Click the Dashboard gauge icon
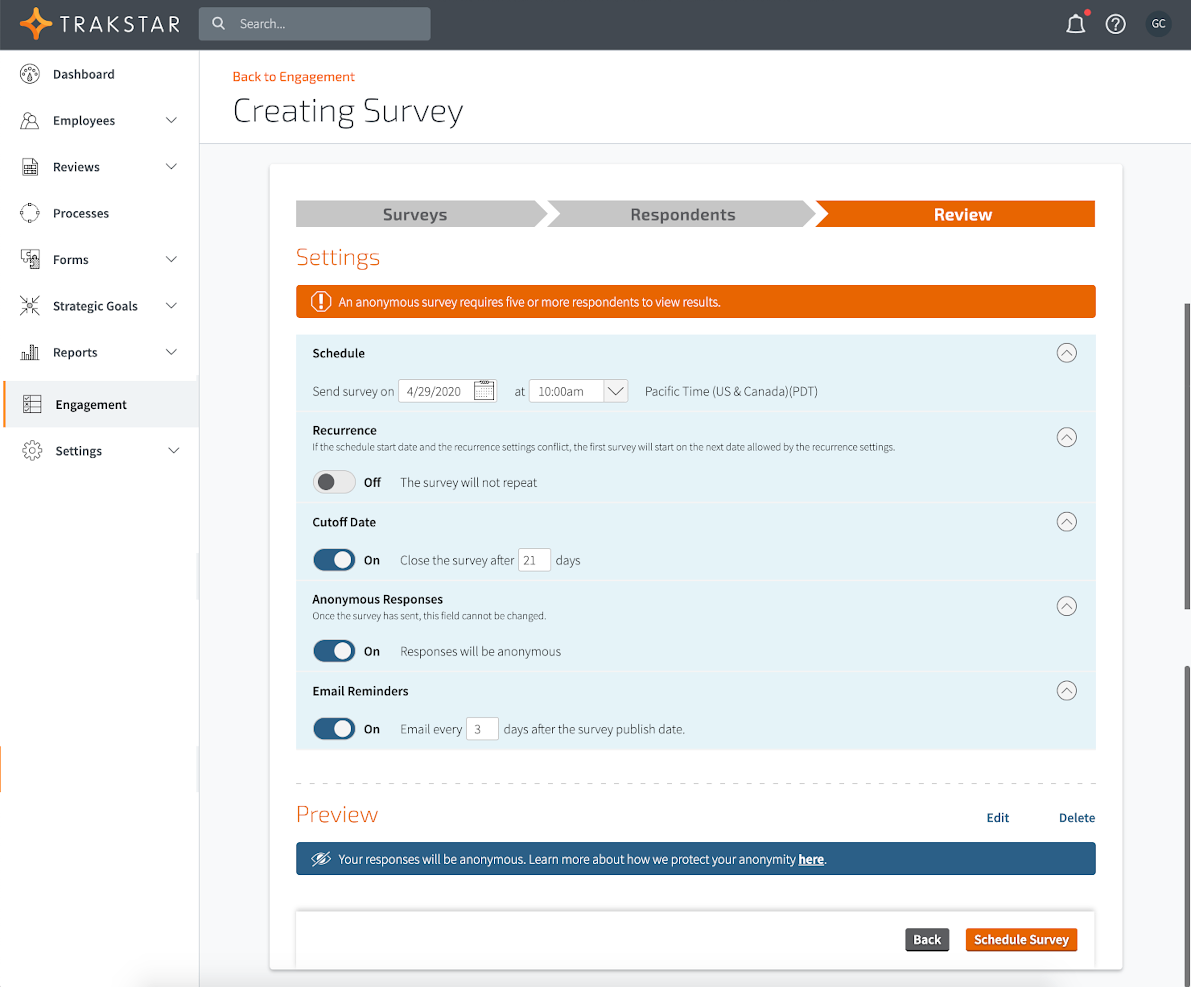1191x987 pixels. click(x=30, y=74)
